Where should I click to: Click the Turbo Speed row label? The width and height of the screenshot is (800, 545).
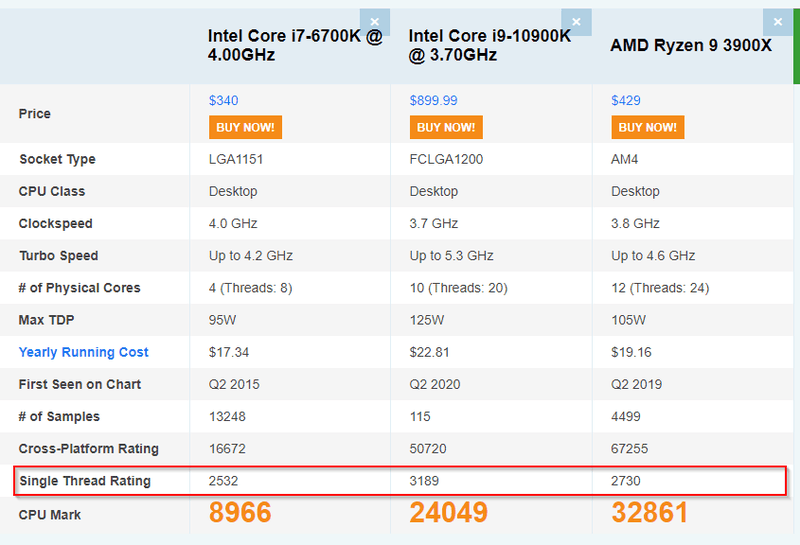[x=58, y=256]
